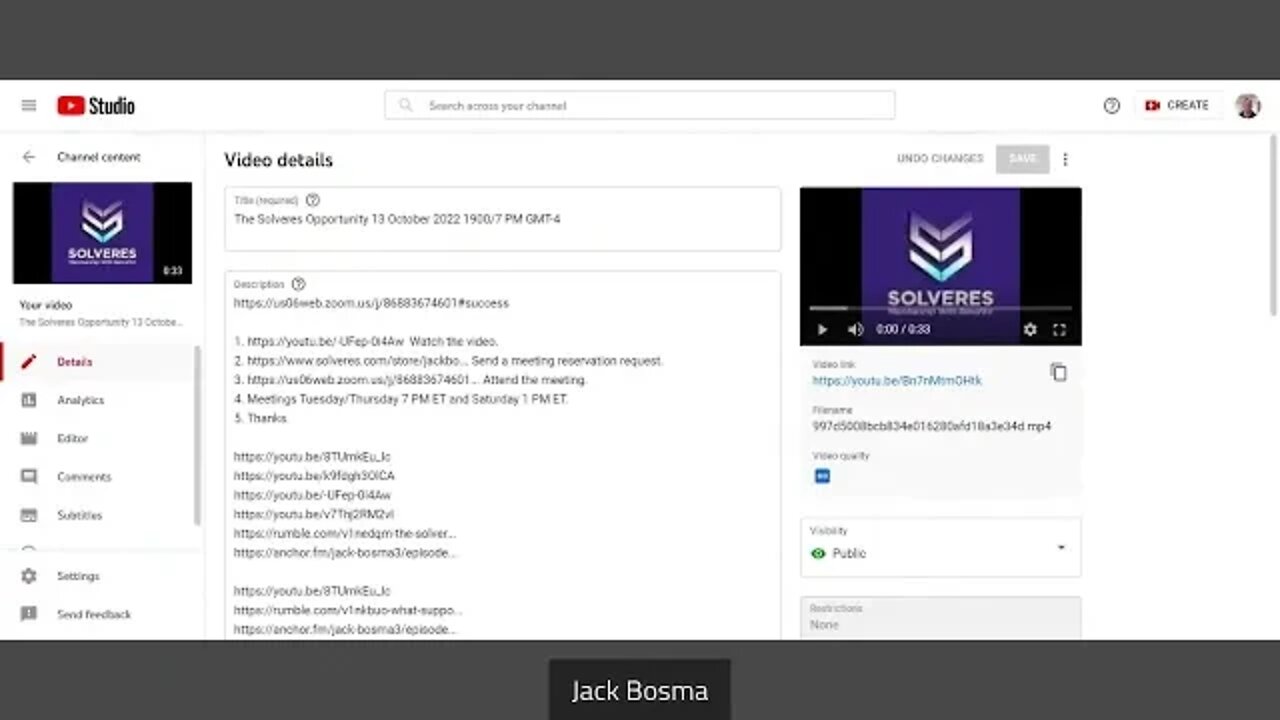
Task: Click the YouTube Studio logo
Action: click(x=96, y=105)
